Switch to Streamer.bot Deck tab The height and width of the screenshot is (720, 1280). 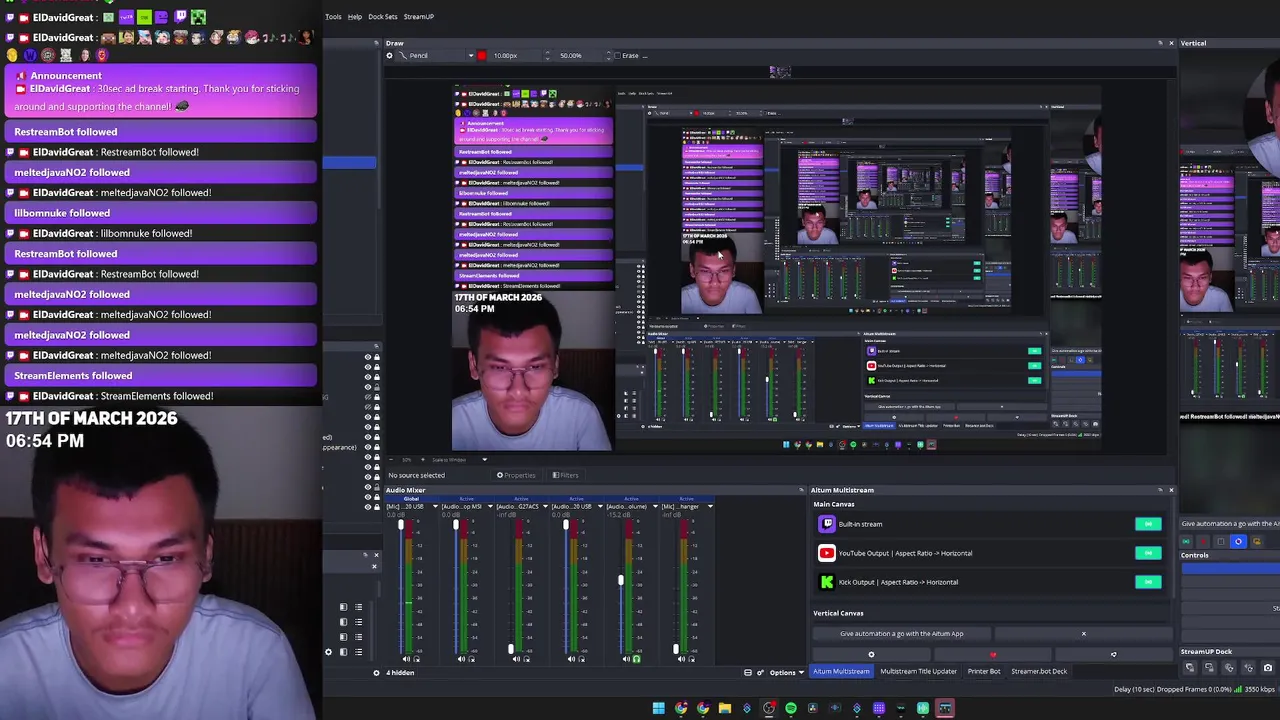tap(1039, 672)
